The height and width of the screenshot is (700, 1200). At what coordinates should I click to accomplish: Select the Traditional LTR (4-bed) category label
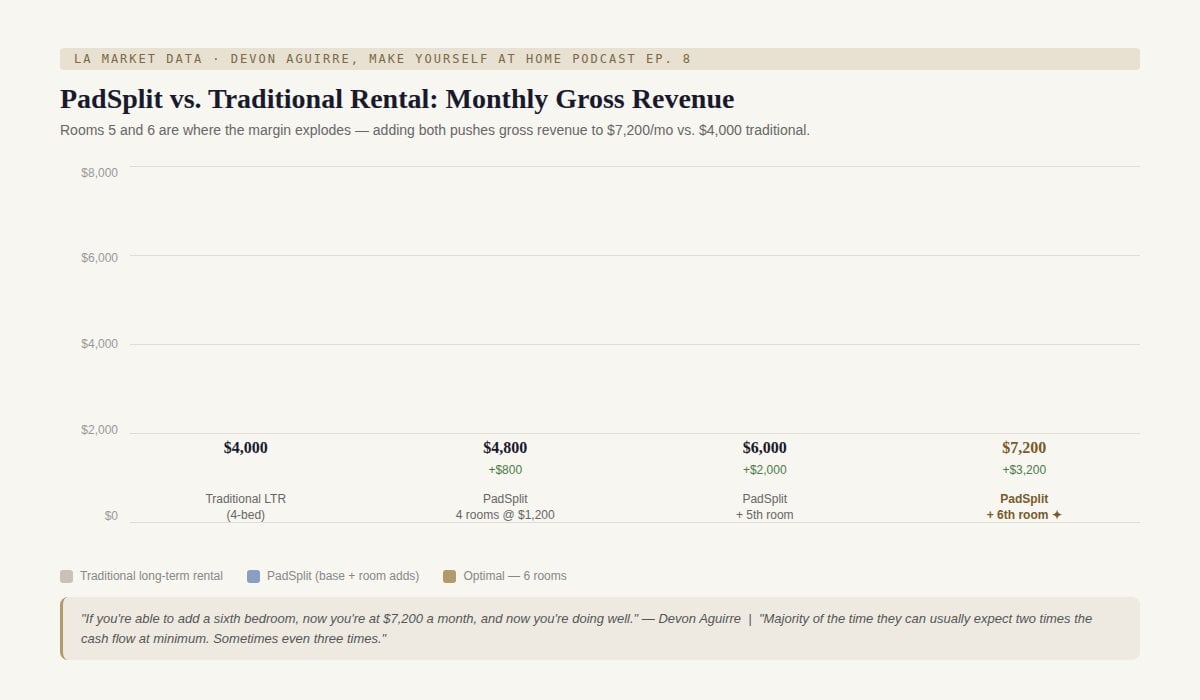[245, 507]
